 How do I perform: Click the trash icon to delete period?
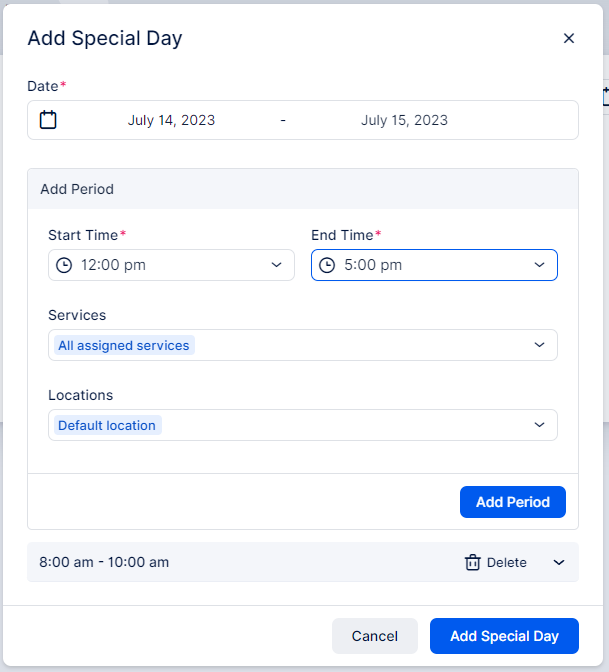pyautogui.click(x=473, y=562)
